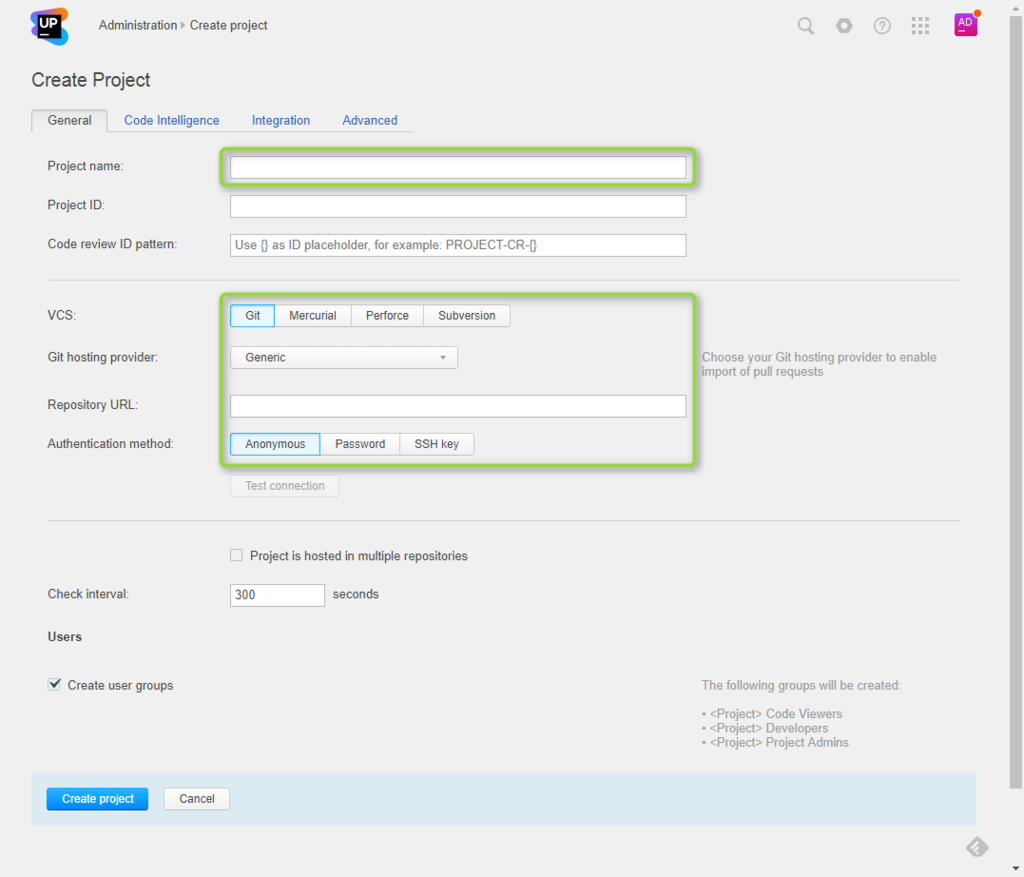The height and width of the screenshot is (877, 1024).
Task: Choose SSH key authentication method
Action: coord(437,444)
